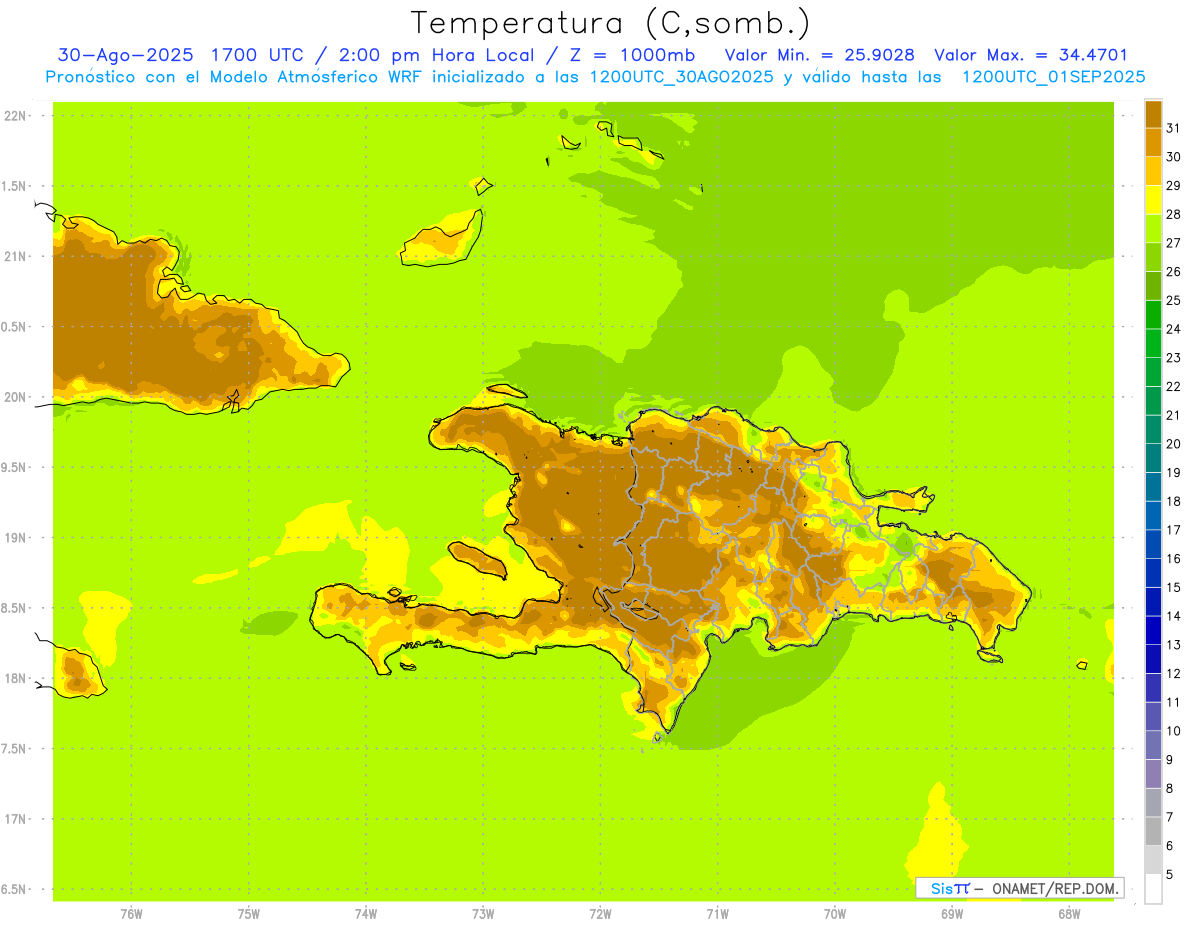
Task: Click the '75W' longitude axis label
Action: coord(249,913)
